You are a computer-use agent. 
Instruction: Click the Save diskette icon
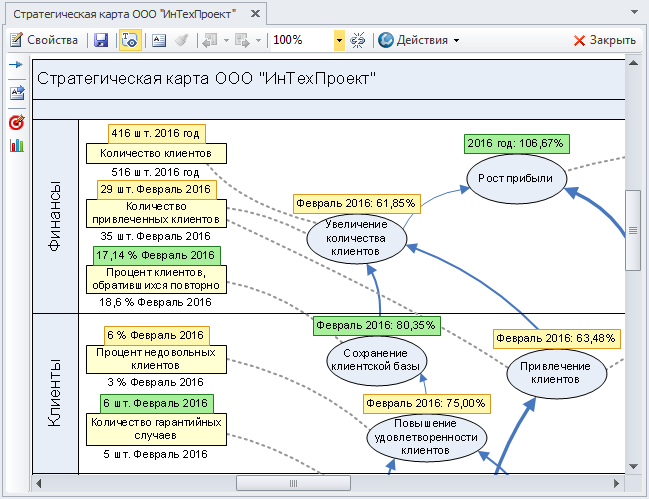101,40
